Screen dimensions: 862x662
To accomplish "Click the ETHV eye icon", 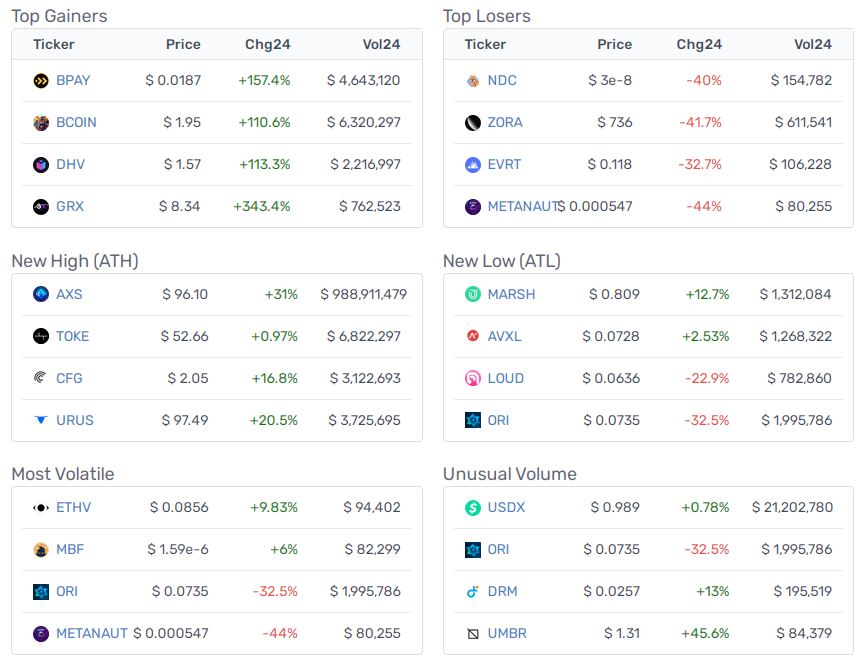I will [41, 507].
